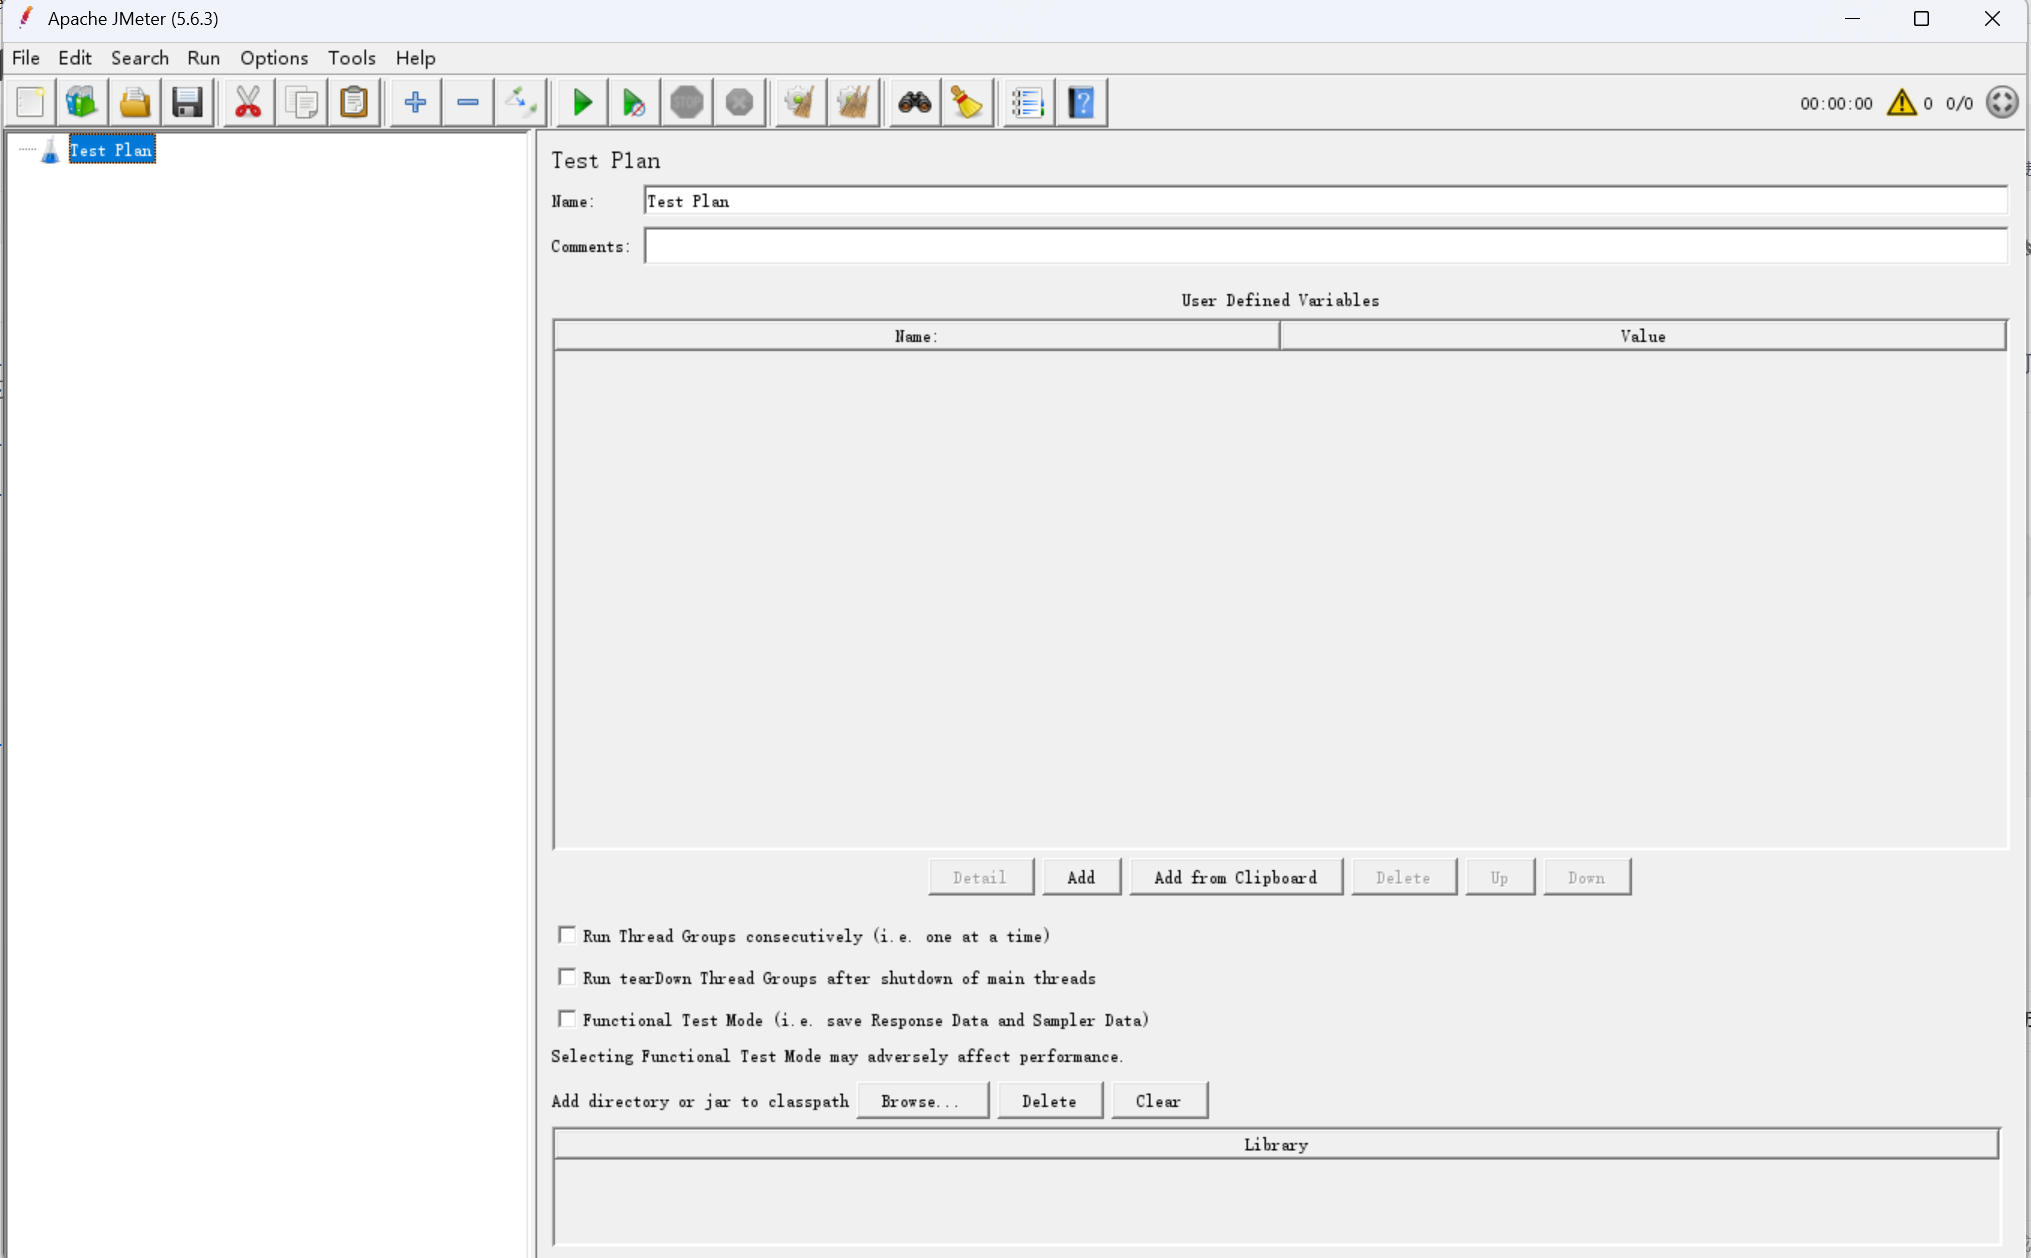This screenshot has width=2031, height=1258.
Task: Click the Function Helper list icon
Action: tap(1027, 102)
